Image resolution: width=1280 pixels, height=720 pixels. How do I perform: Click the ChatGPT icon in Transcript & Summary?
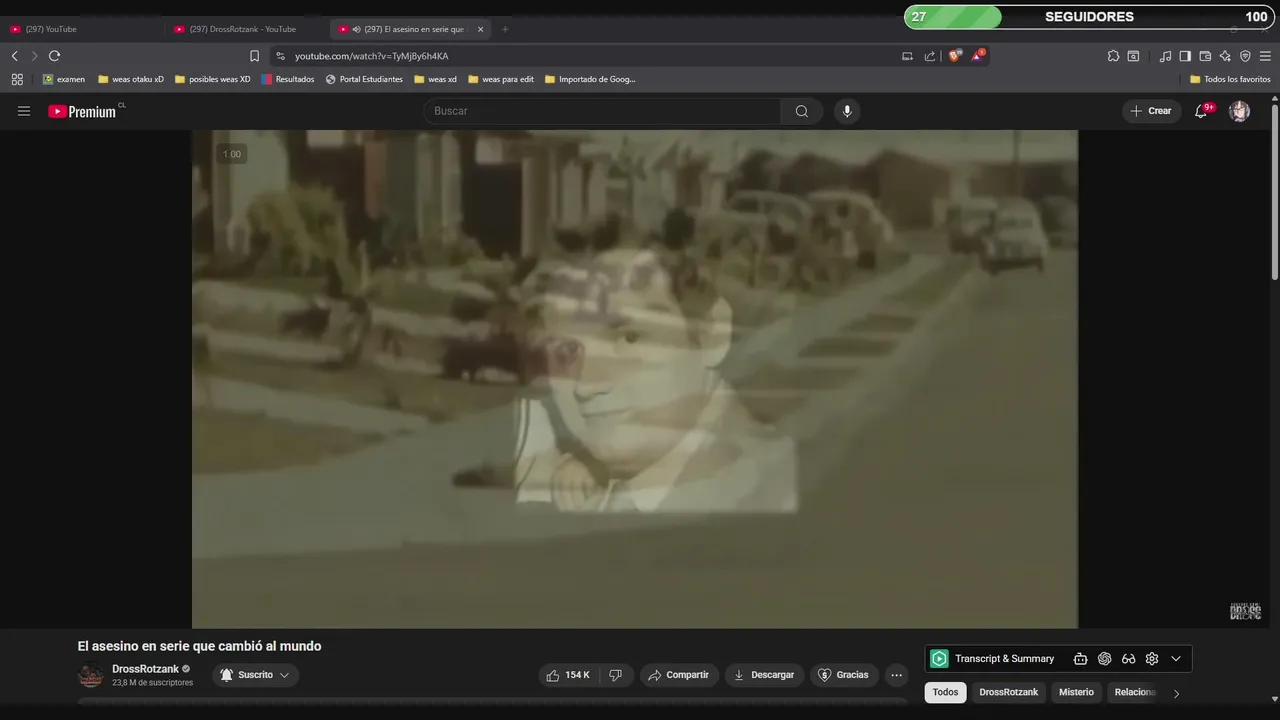pos(1104,658)
